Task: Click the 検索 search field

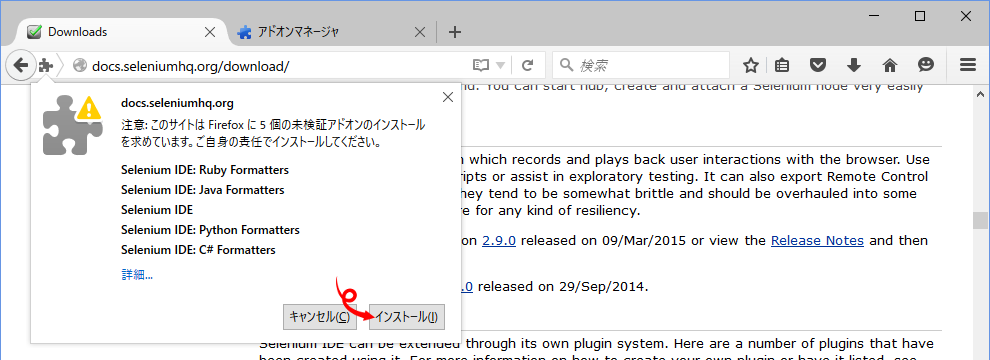Action: (641, 65)
